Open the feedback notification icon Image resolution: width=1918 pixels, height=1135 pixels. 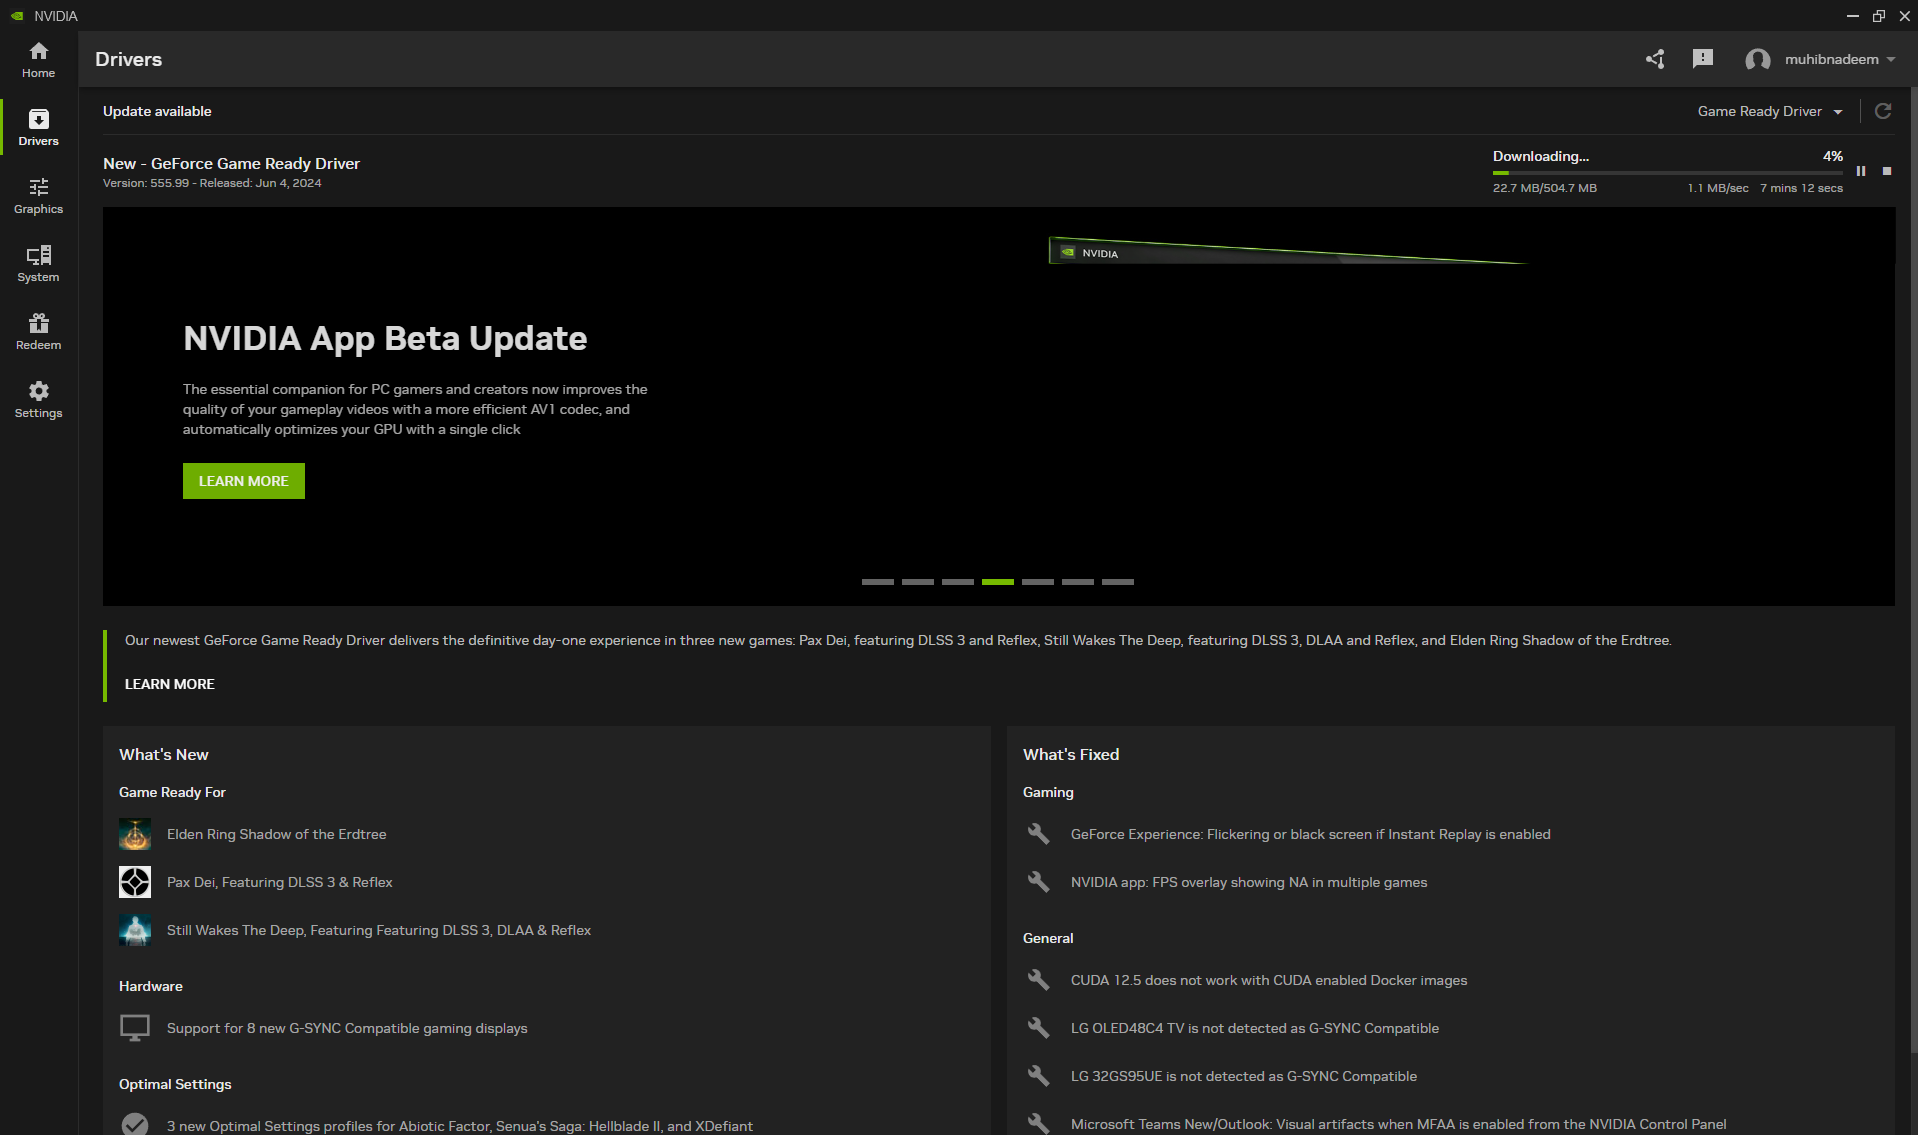point(1702,59)
